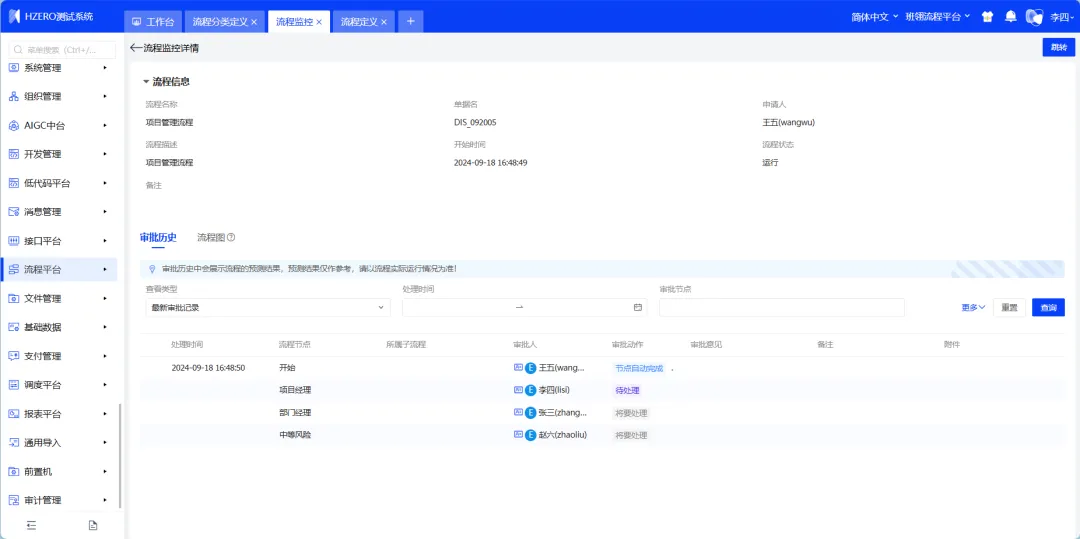Expand the 通用导入 menu arrow
The image size is (1080, 539).
[105, 443]
